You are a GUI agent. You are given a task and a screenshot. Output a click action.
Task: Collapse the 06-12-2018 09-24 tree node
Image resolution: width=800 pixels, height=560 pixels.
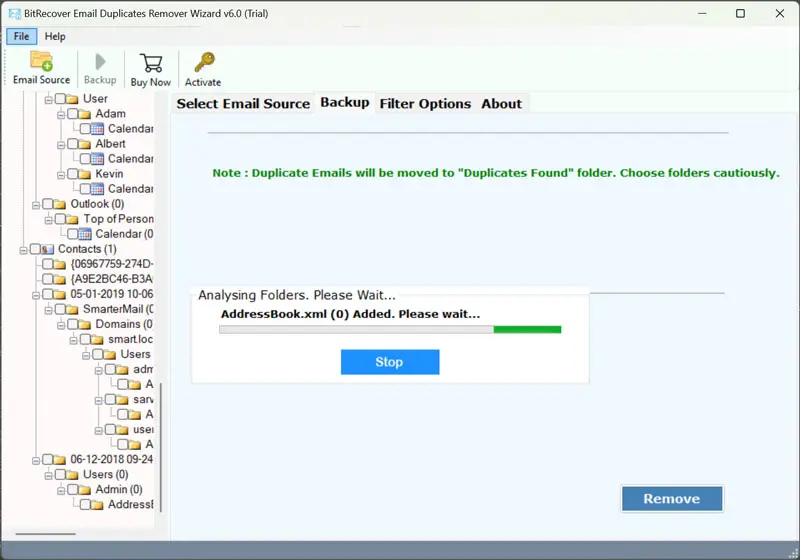[36, 461]
